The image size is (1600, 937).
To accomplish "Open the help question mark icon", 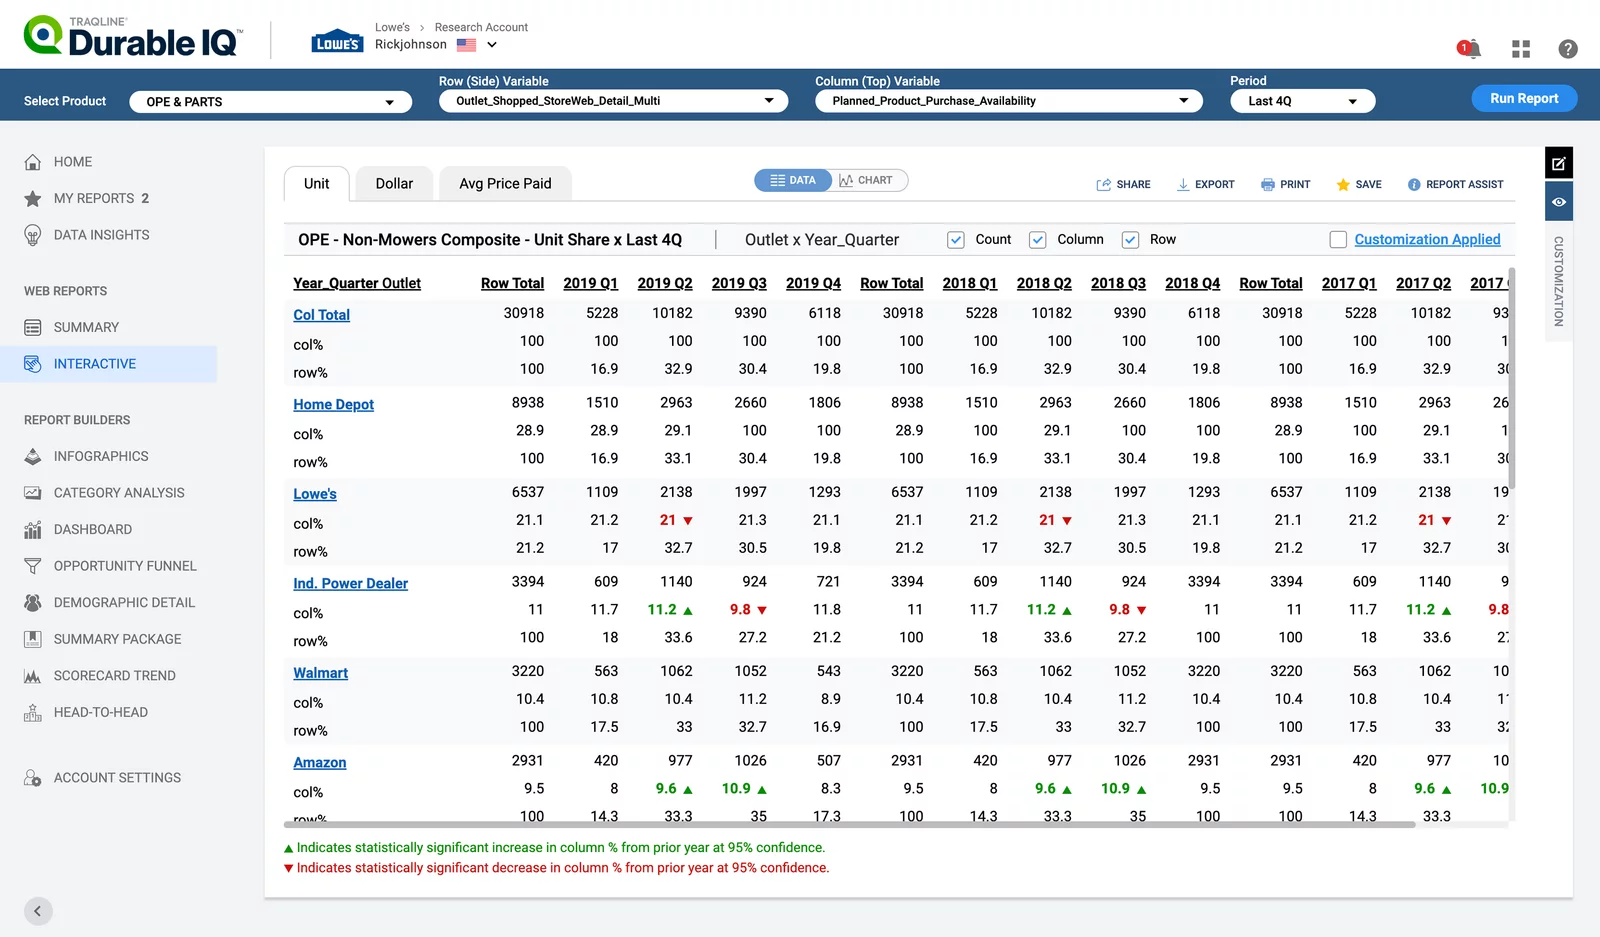I will [1568, 49].
